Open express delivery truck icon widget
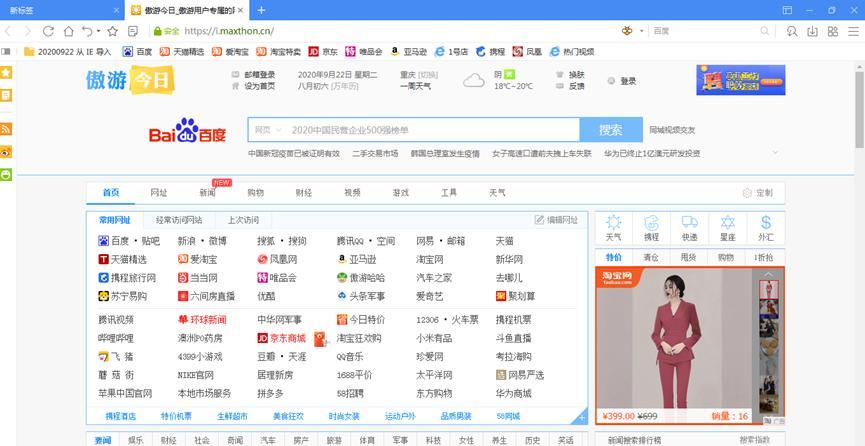The width and height of the screenshot is (865, 446). (690, 228)
